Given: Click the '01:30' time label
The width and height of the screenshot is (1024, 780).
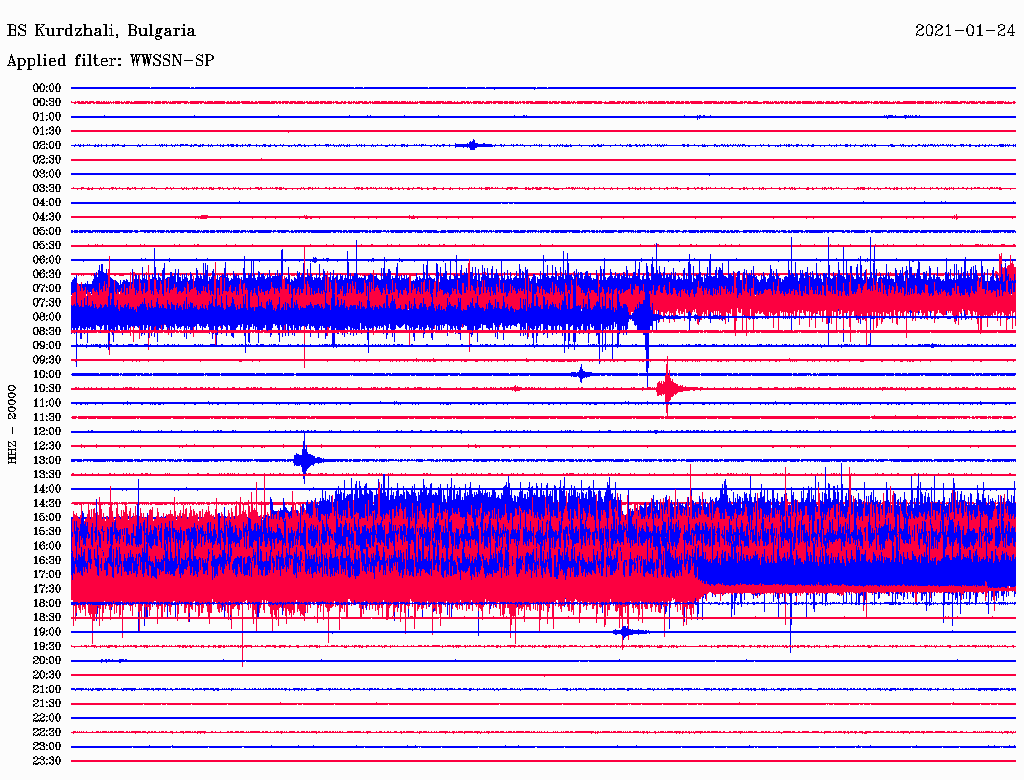Looking at the screenshot, I should point(47,131).
